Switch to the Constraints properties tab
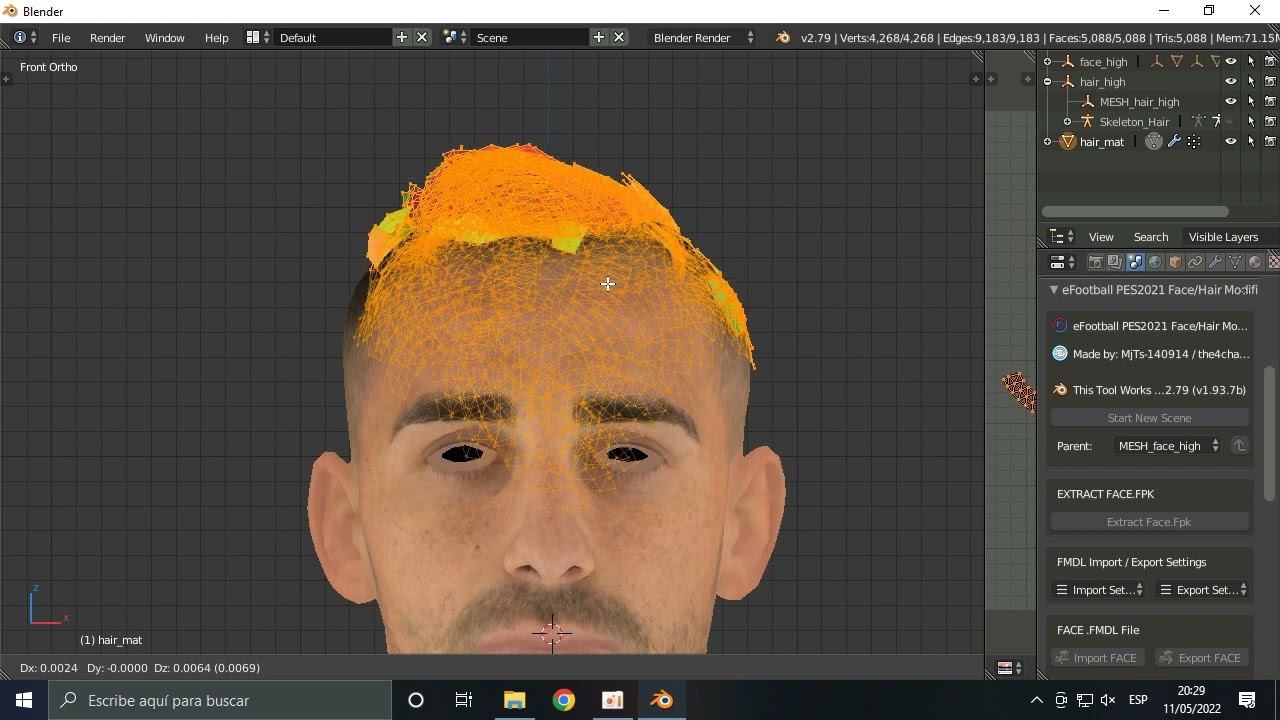The height and width of the screenshot is (720, 1280). click(x=1195, y=262)
